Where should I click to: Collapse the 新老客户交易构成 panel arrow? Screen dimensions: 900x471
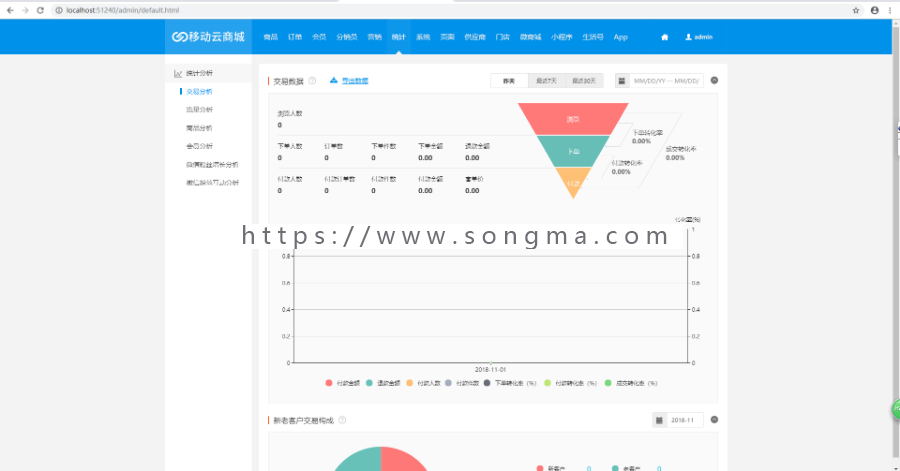pos(714,419)
